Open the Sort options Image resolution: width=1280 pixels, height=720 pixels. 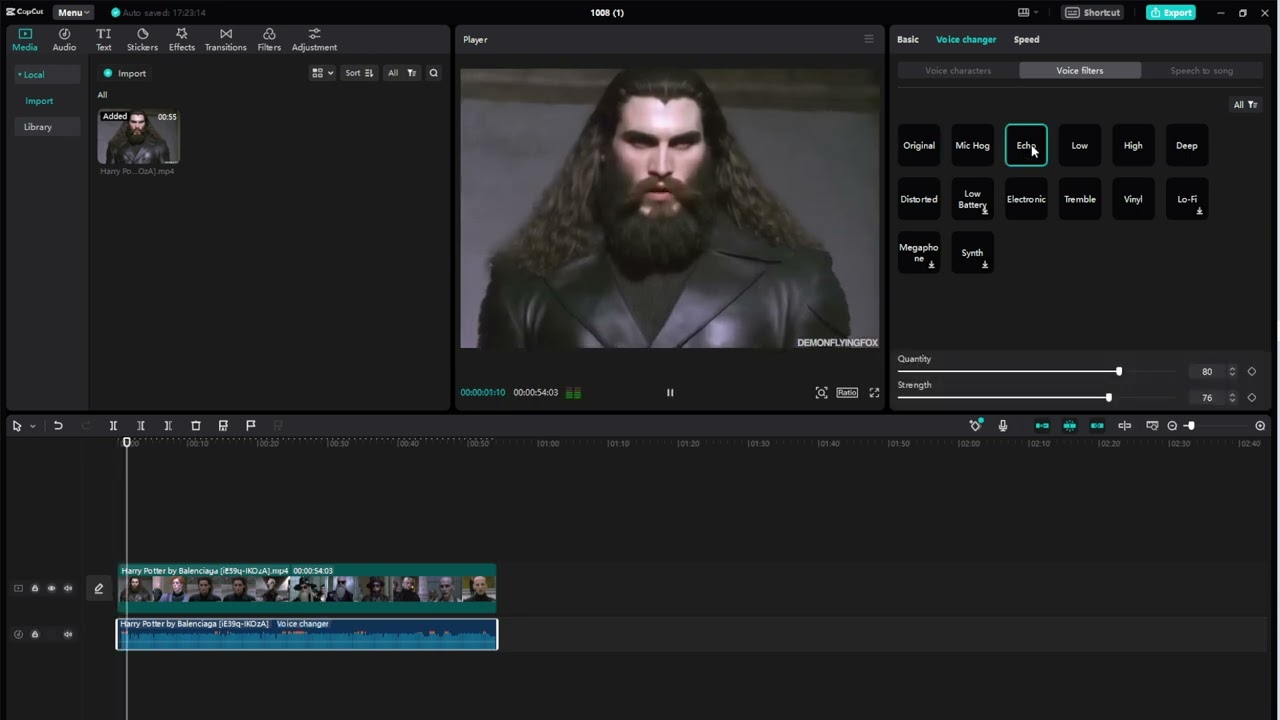359,73
